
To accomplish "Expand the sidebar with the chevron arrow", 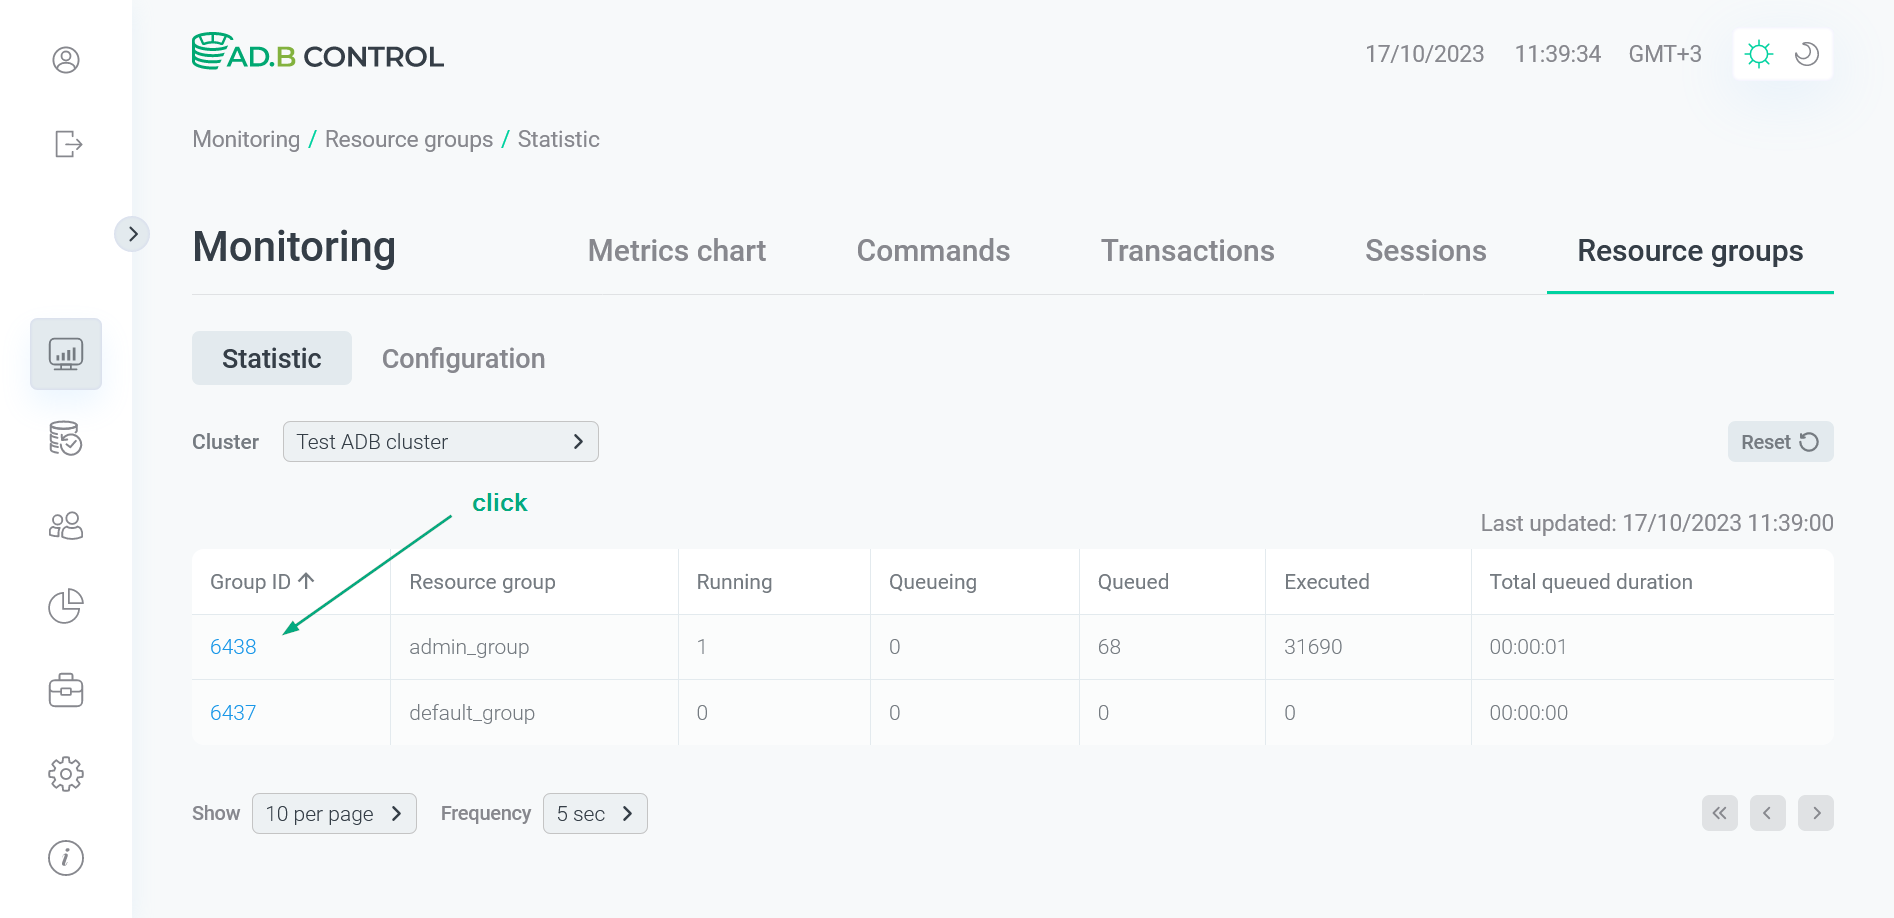I will [x=133, y=233].
